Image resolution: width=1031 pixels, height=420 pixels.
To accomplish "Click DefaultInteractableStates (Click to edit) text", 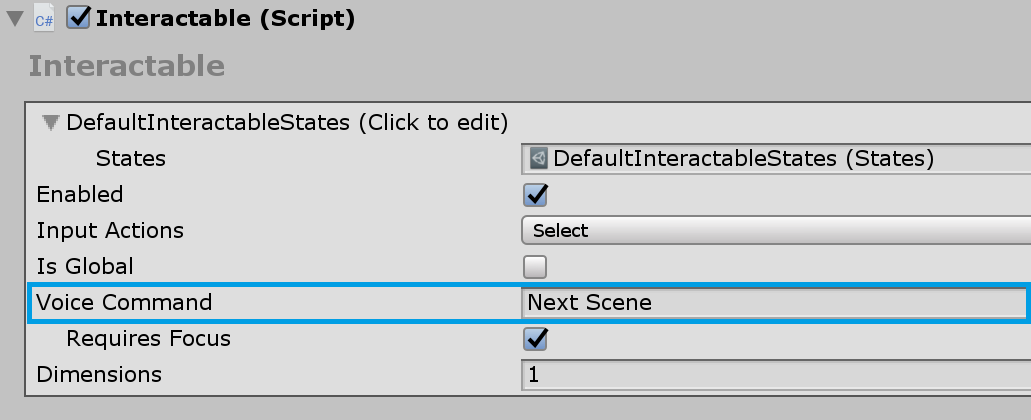I will pyautogui.click(x=288, y=123).
